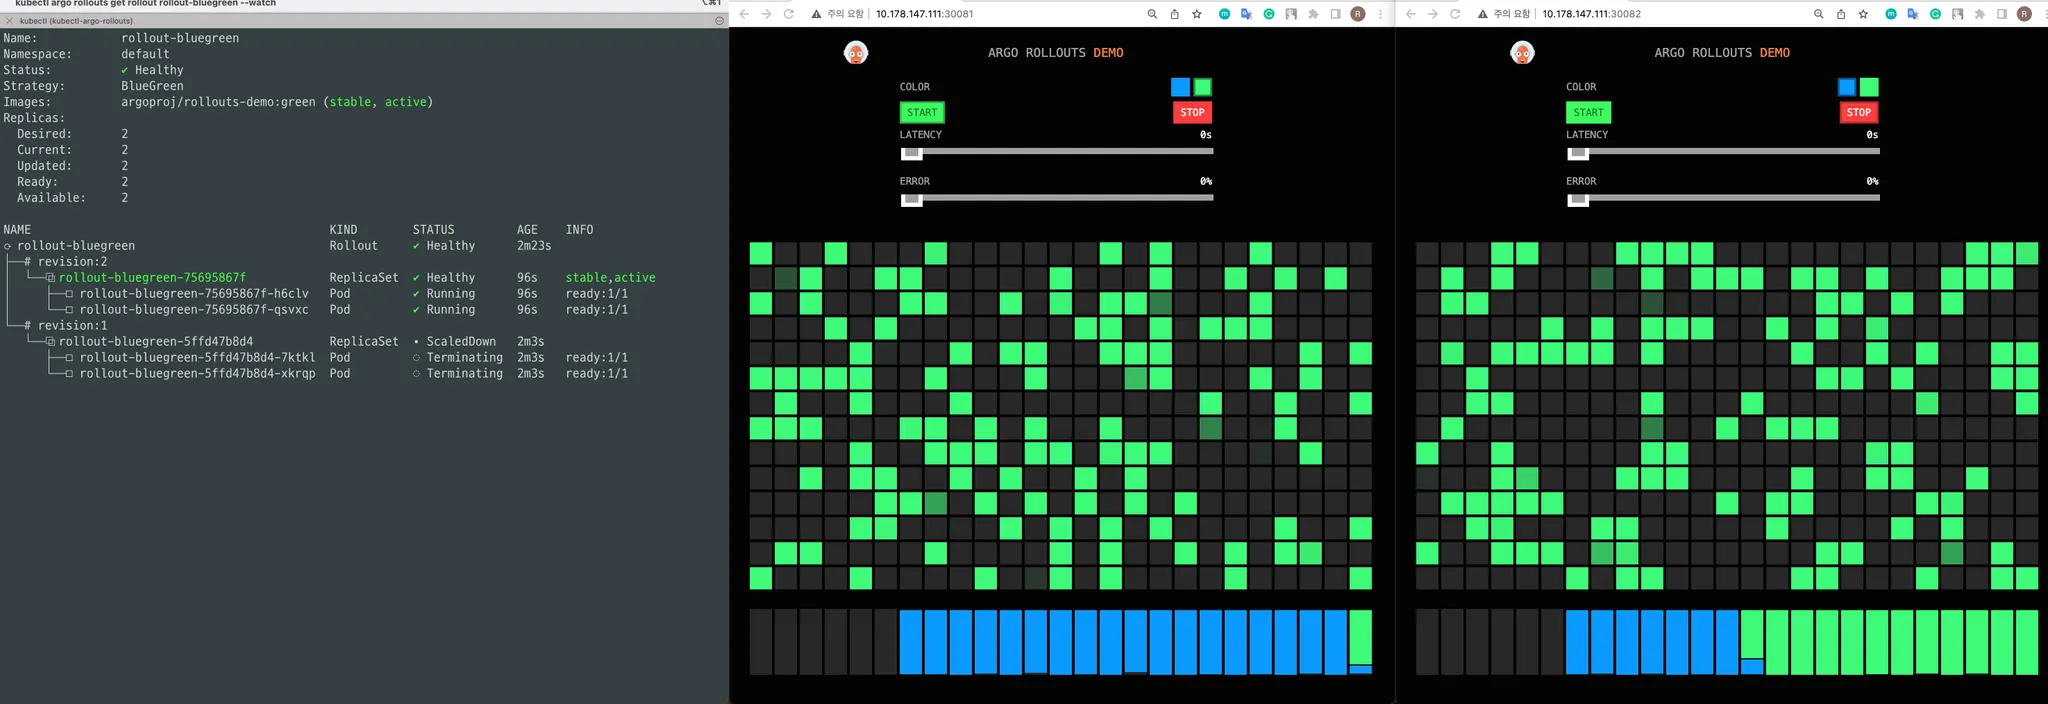Click STOP button in the 30081 demo
2048x704 pixels.
1192,112
